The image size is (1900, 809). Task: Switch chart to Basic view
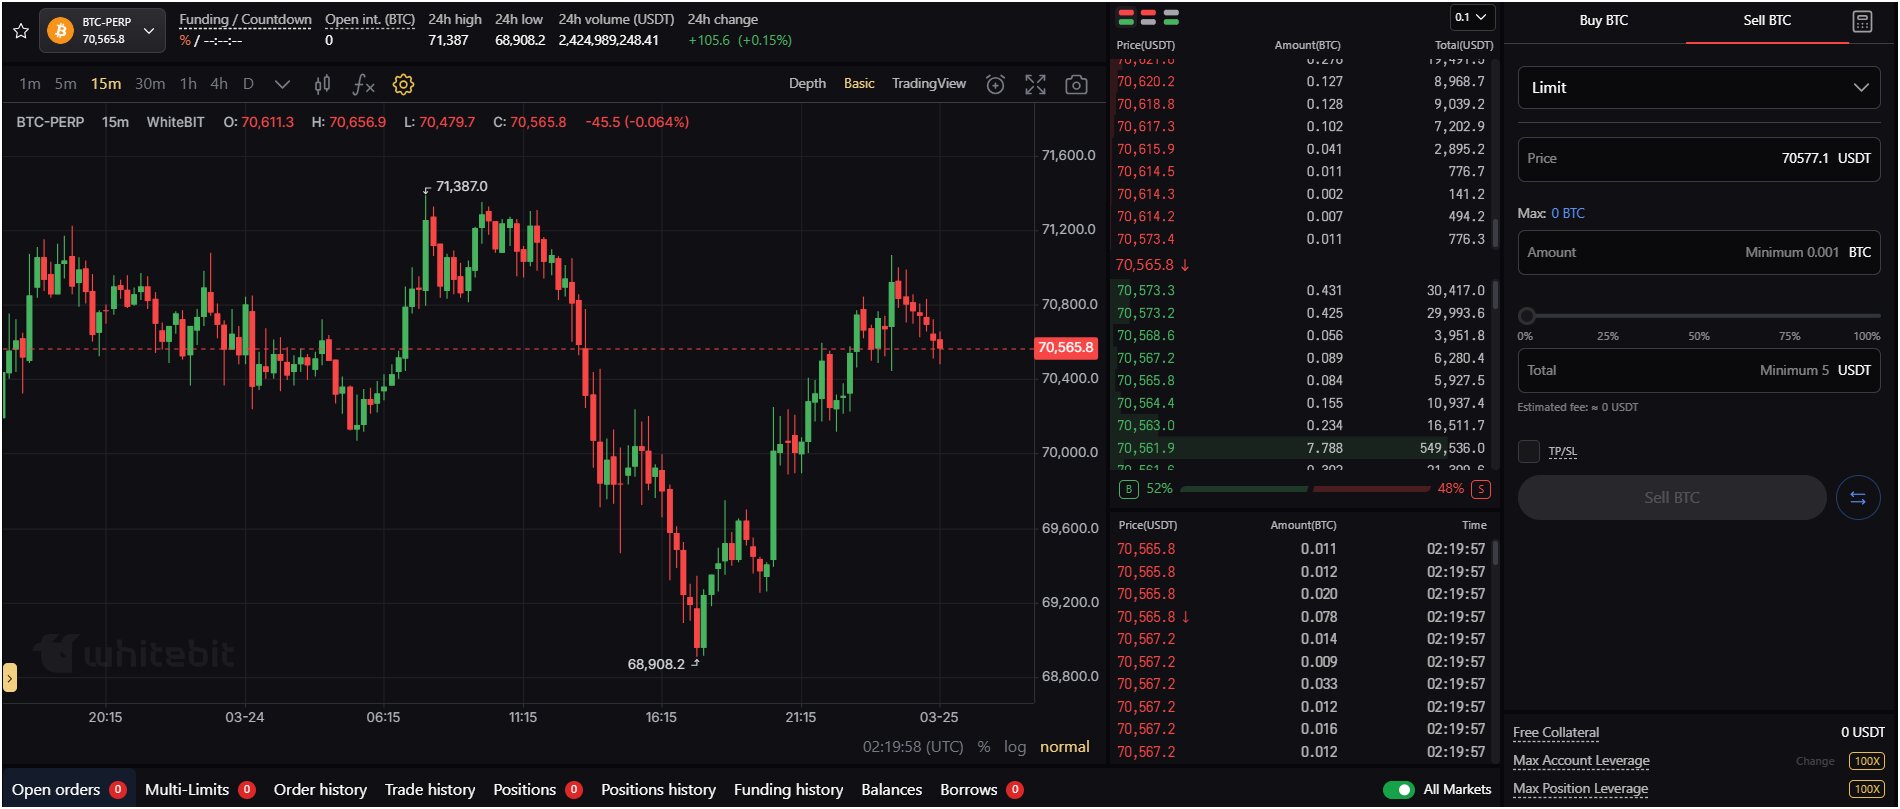pos(859,83)
